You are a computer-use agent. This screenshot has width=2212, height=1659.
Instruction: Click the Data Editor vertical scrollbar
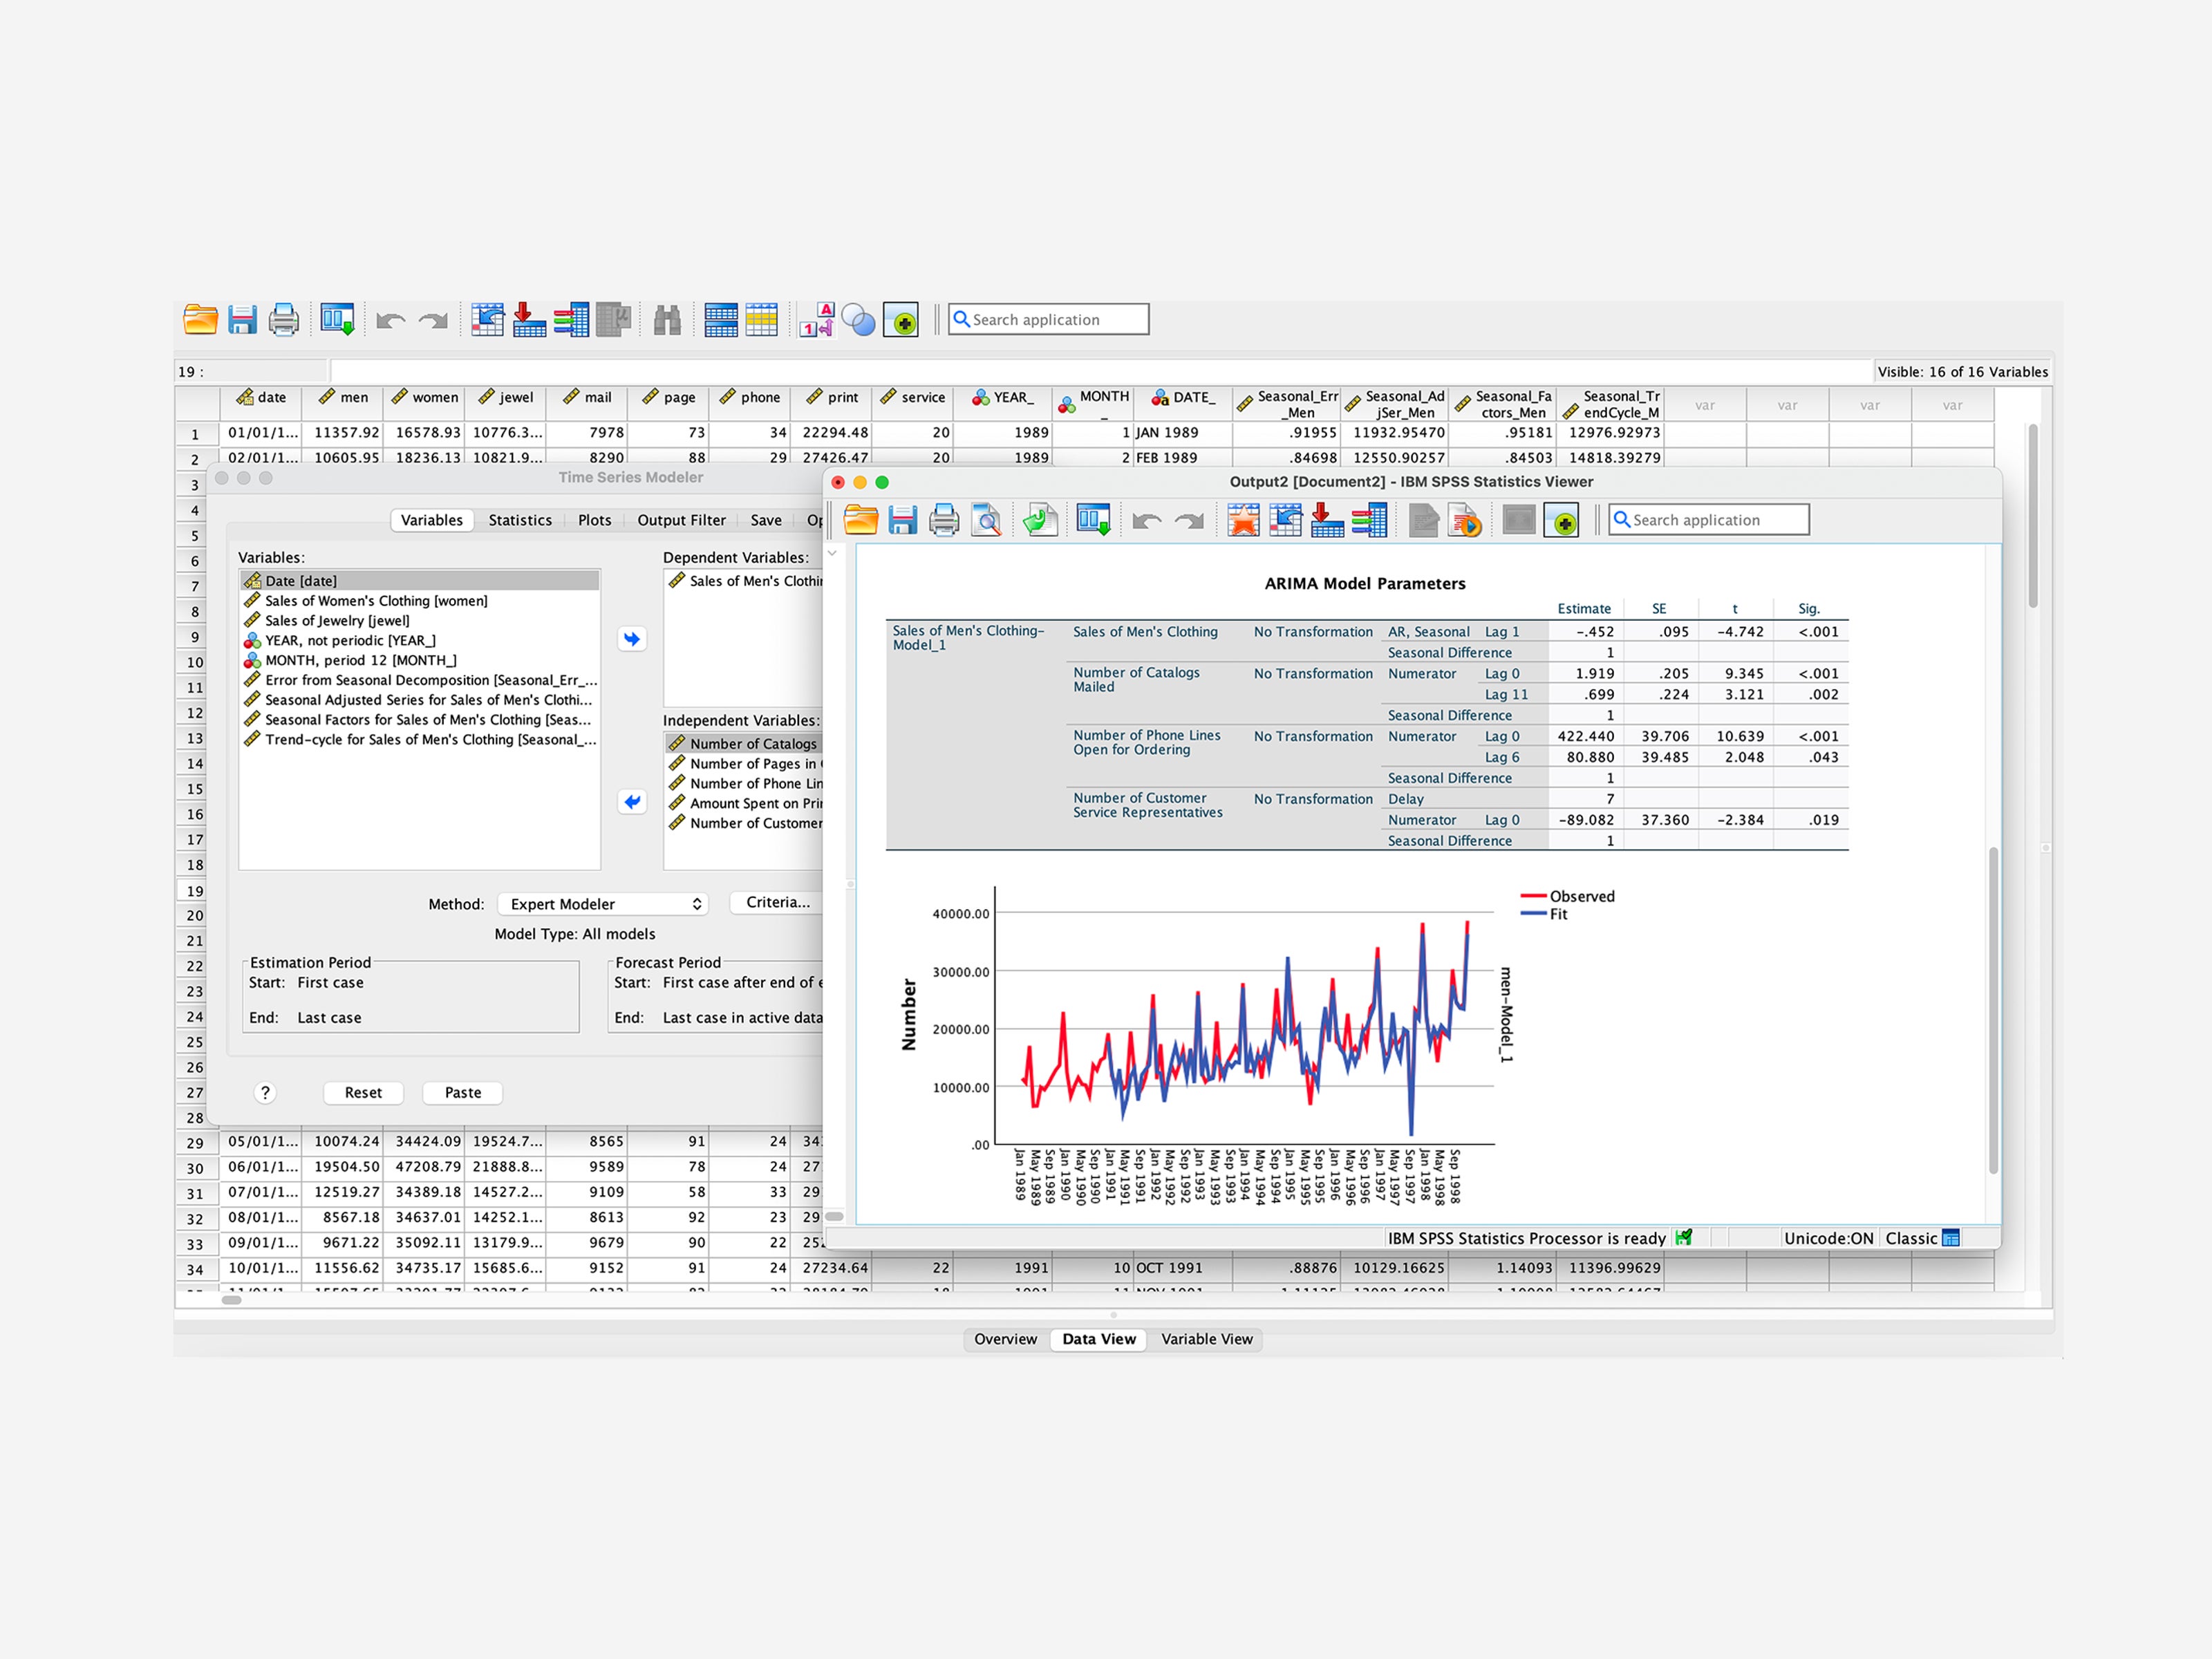[x=2032, y=516]
